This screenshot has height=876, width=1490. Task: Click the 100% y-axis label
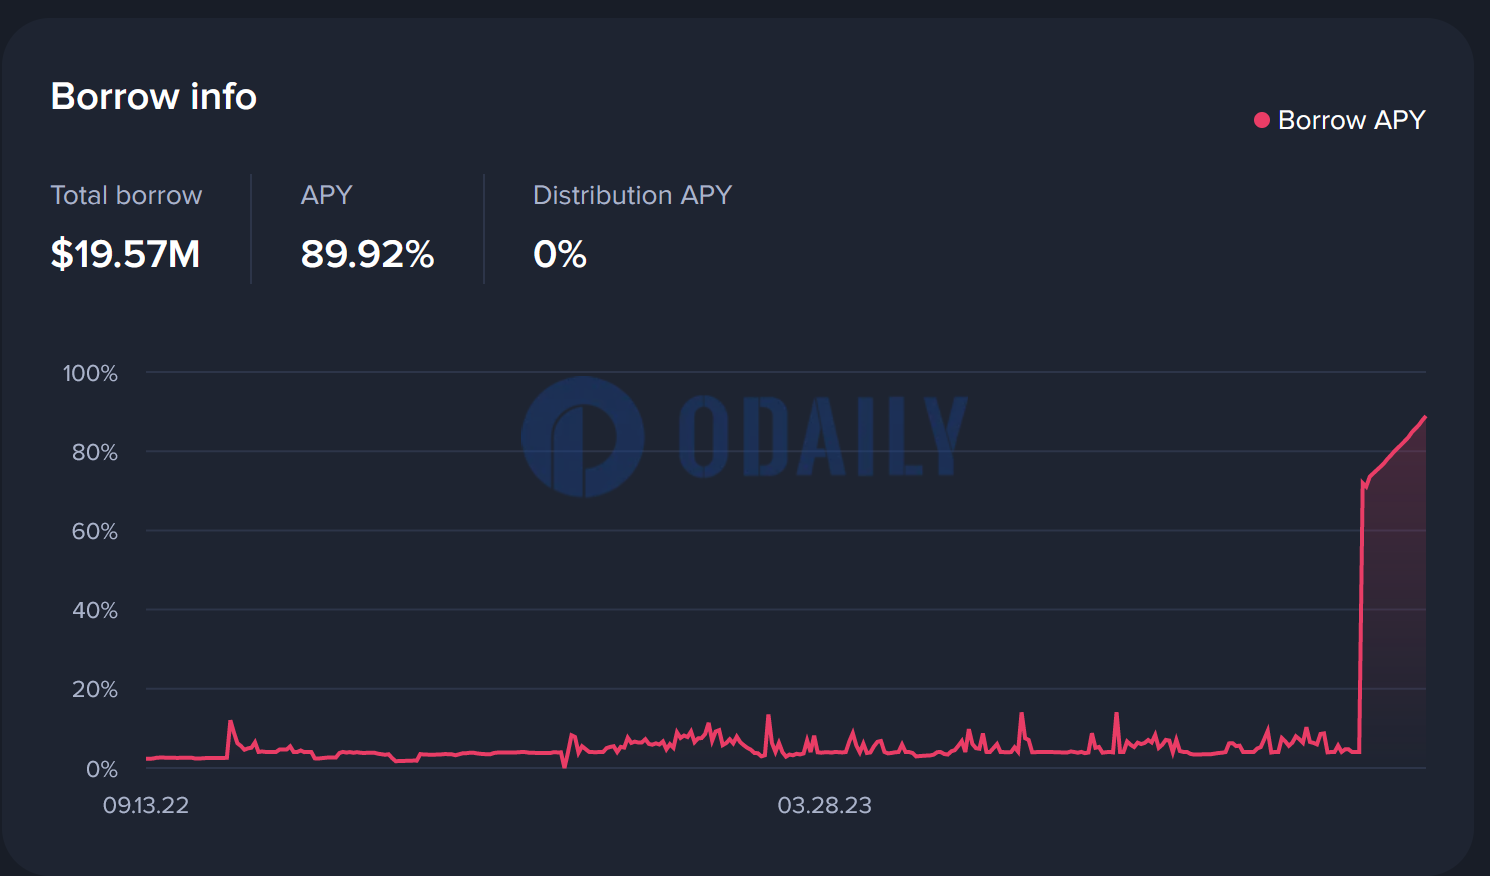(90, 373)
